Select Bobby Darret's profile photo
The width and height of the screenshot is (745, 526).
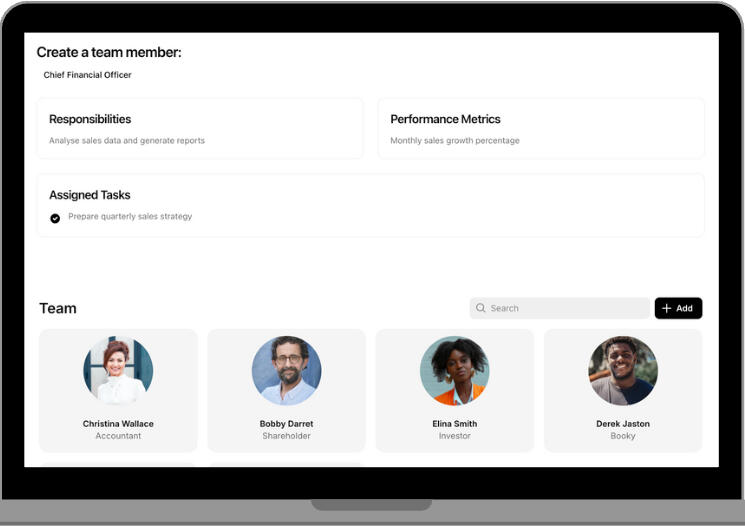pos(286,370)
